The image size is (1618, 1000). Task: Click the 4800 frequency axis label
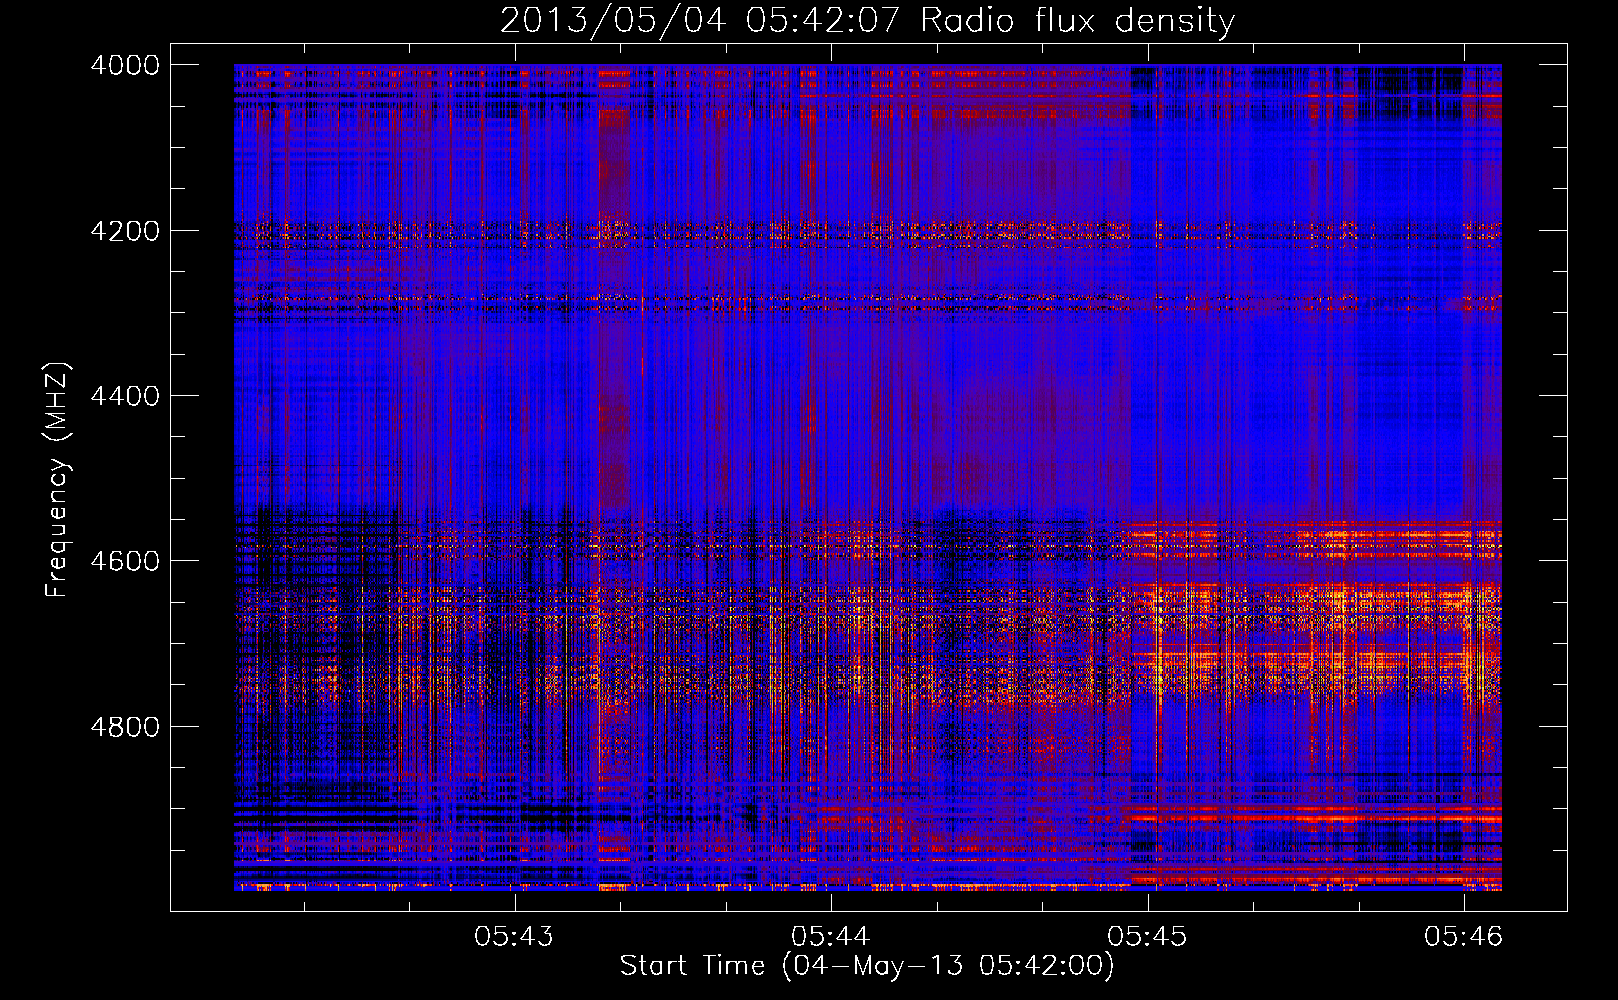pos(125,727)
